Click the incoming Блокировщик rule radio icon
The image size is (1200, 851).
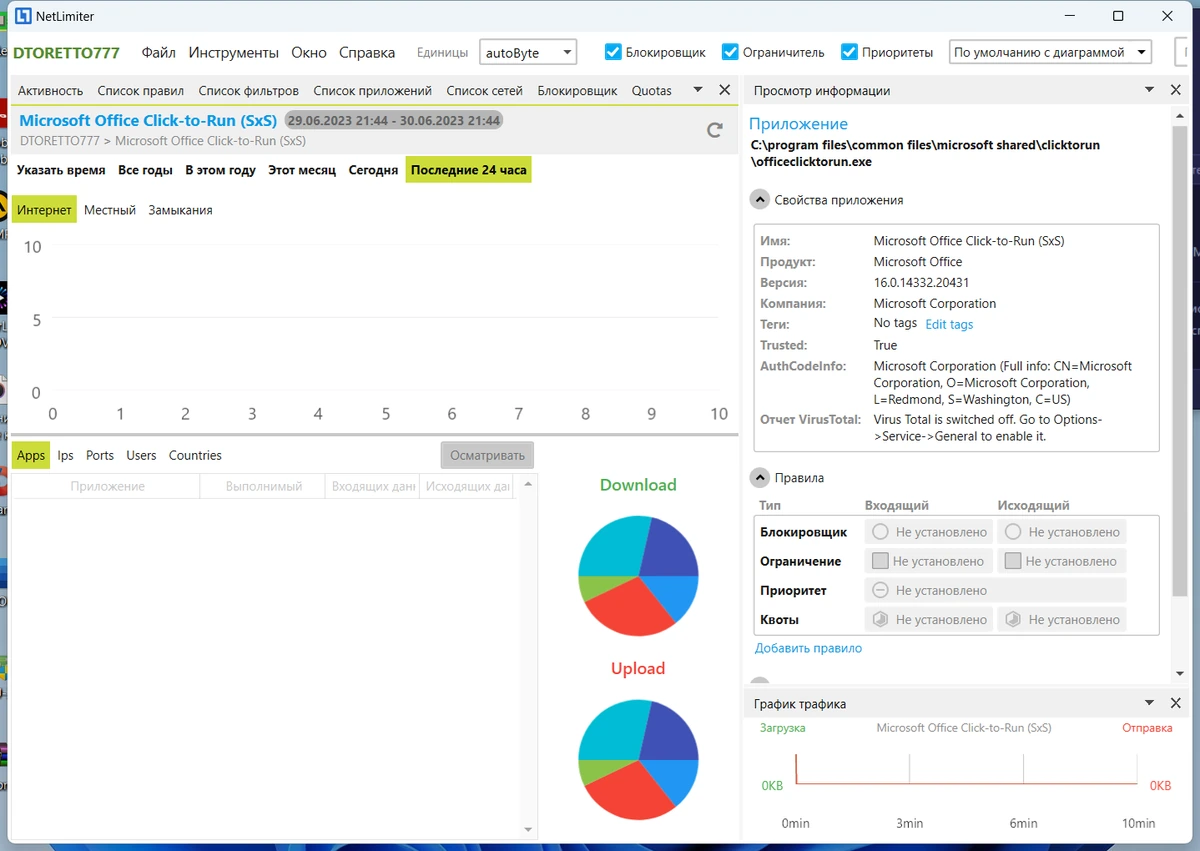(880, 532)
